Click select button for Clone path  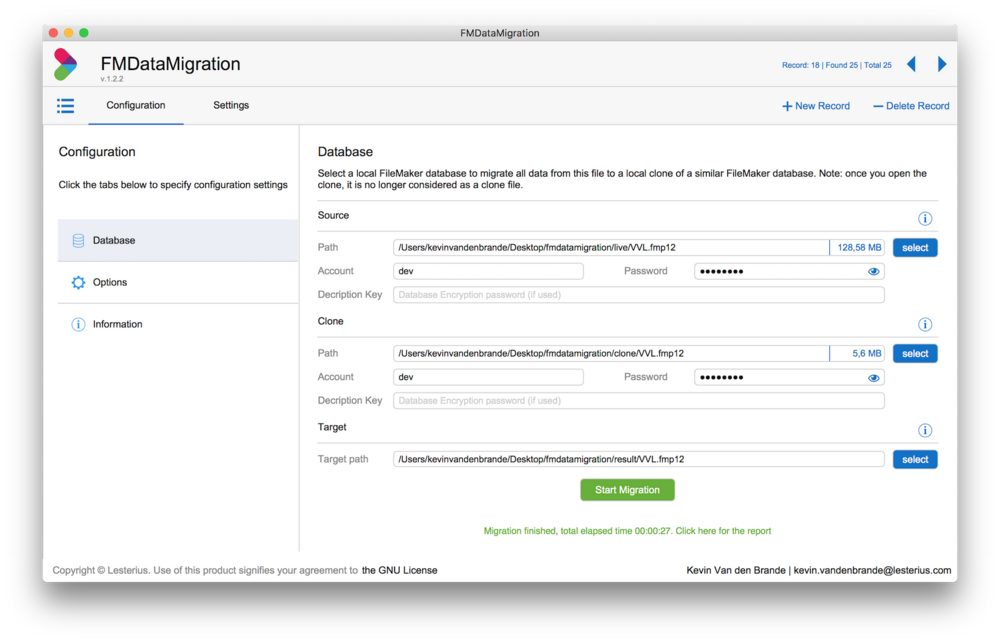915,353
